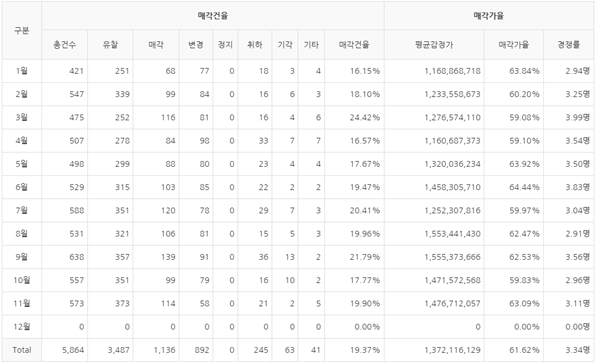Click the 18.10% cell
The height and width of the screenshot is (363, 596).
tap(365, 94)
